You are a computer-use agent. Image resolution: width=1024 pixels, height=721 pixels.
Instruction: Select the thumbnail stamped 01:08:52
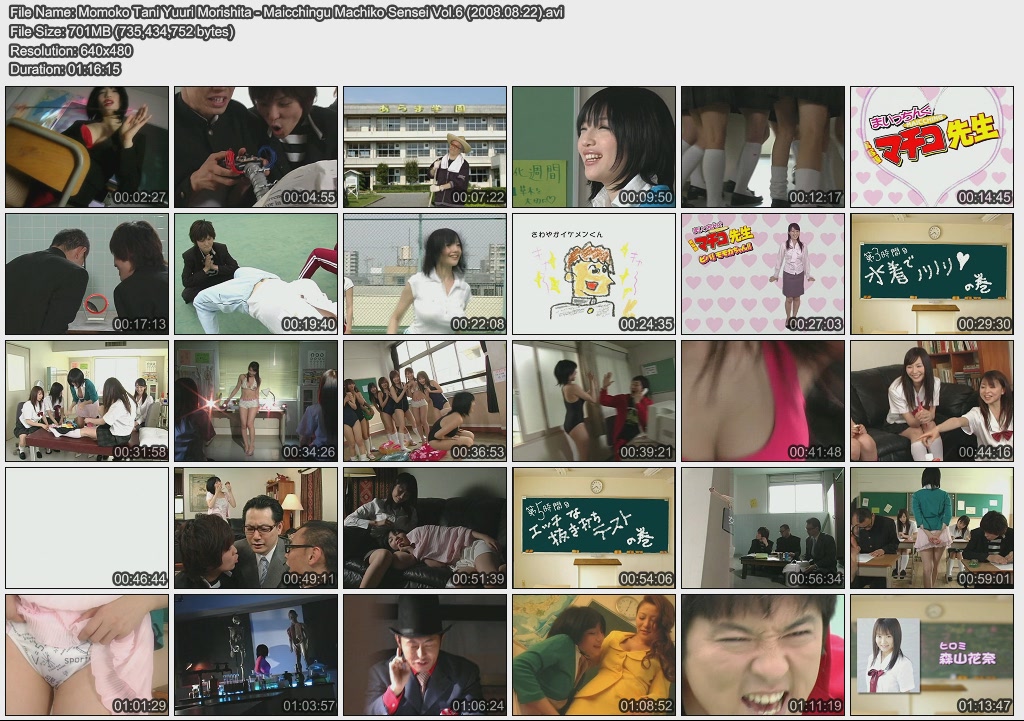coord(594,655)
